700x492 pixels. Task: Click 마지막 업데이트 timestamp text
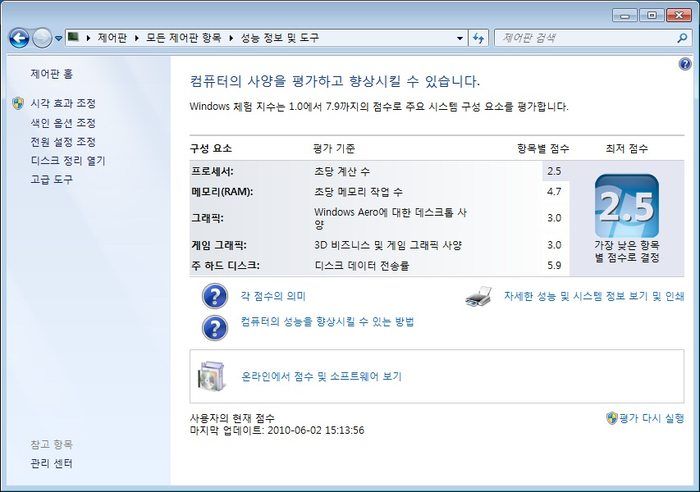point(277,430)
